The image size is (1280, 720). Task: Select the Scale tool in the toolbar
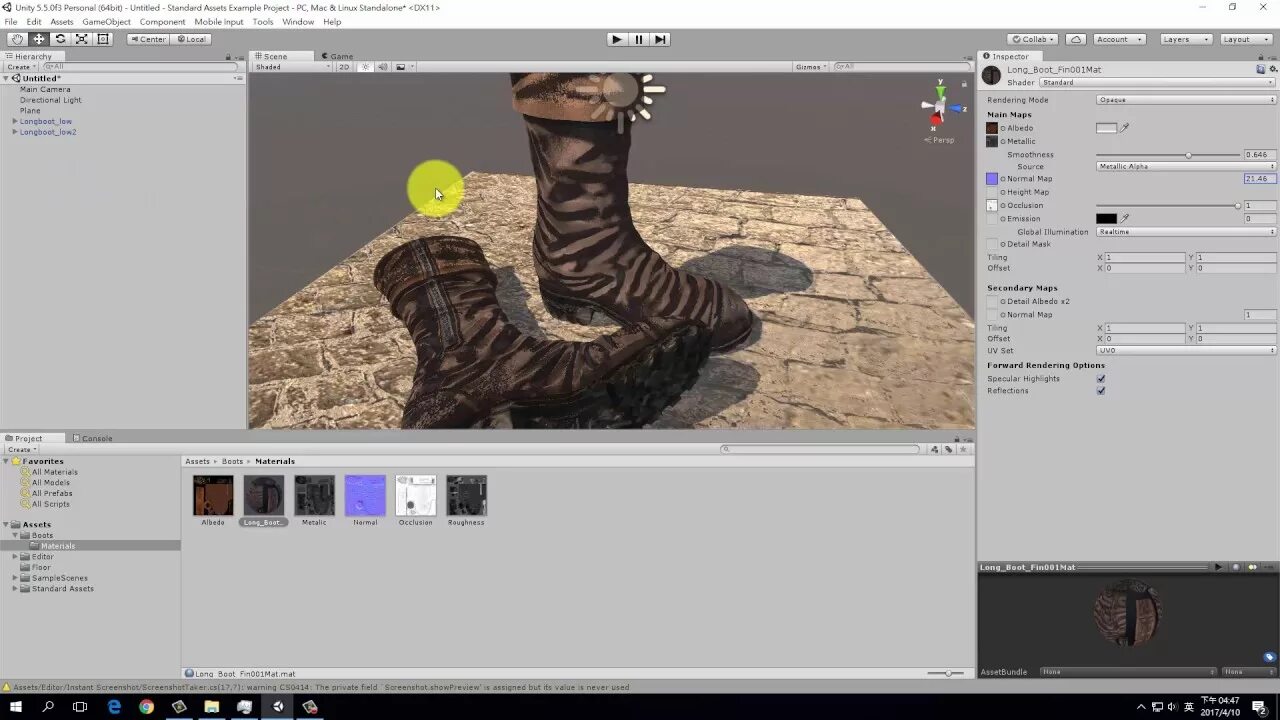point(81,39)
